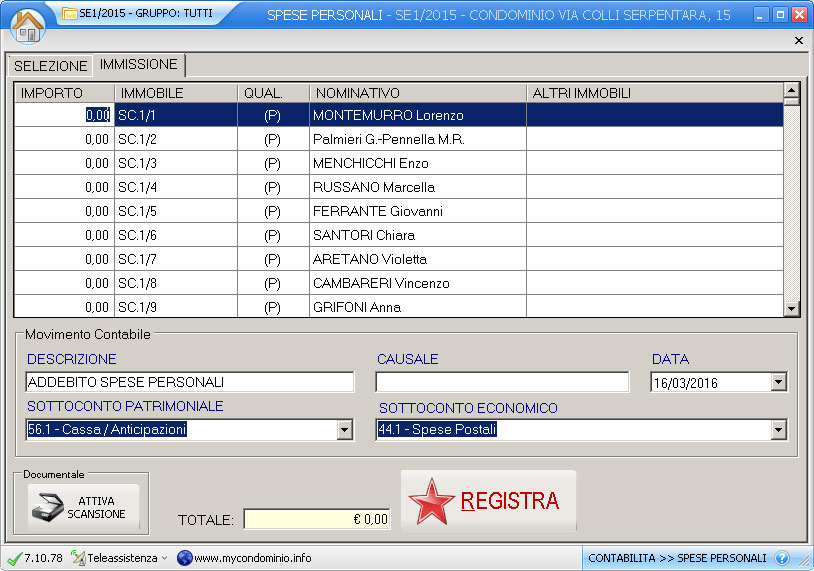Expand the Sottoconto Economico dropdown
Viewport: 814px width, 571px height.
(779, 430)
